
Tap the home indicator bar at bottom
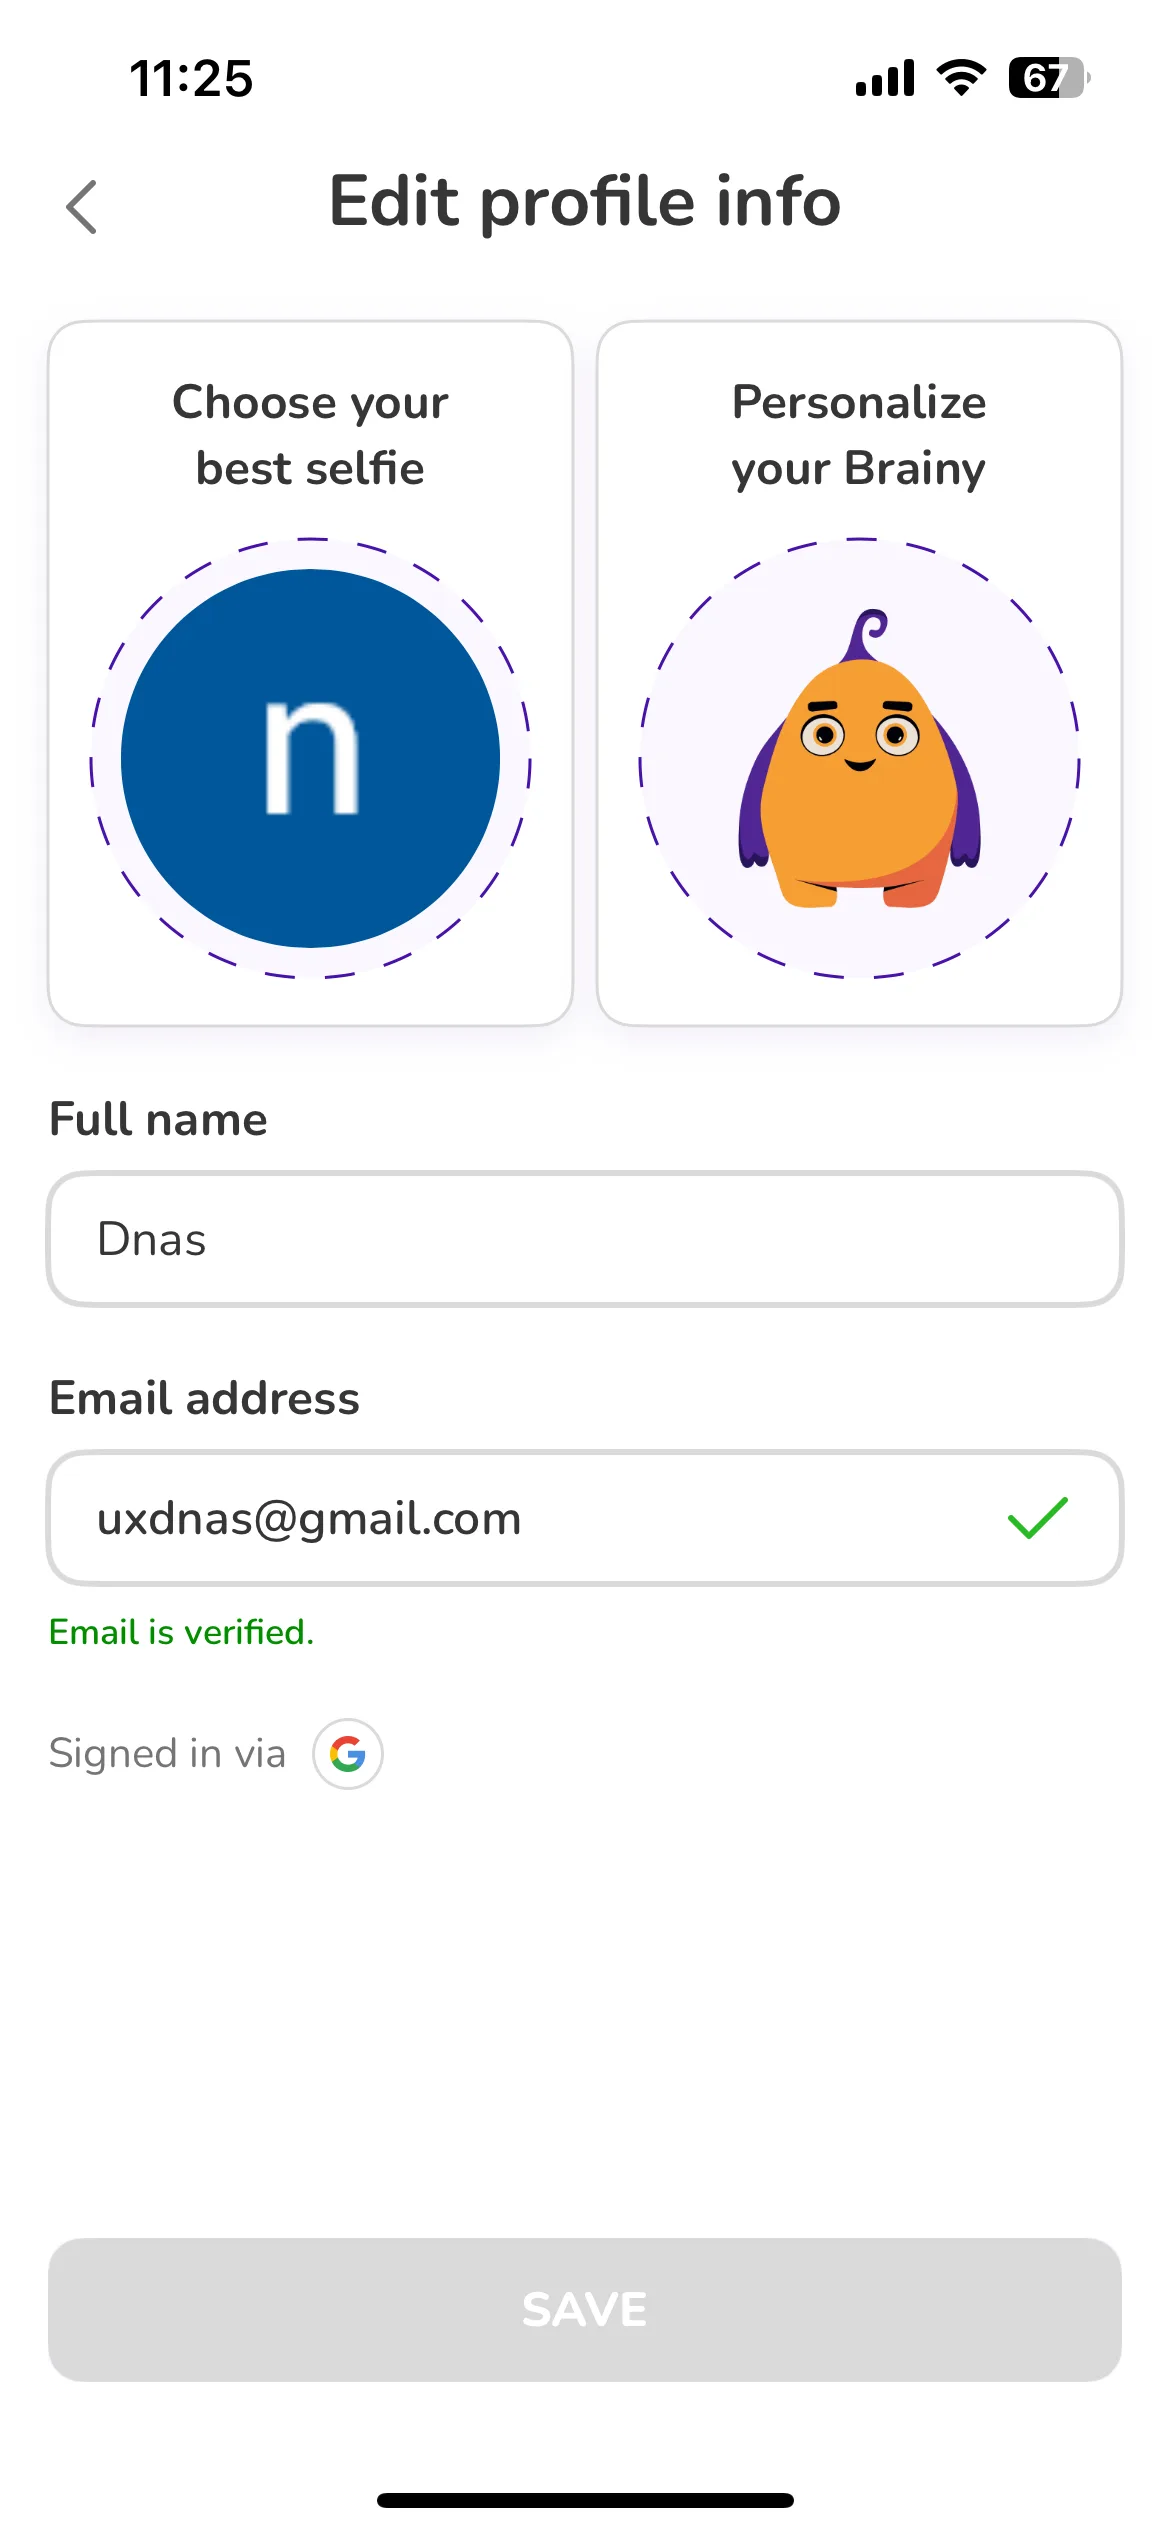tap(585, 2500)
